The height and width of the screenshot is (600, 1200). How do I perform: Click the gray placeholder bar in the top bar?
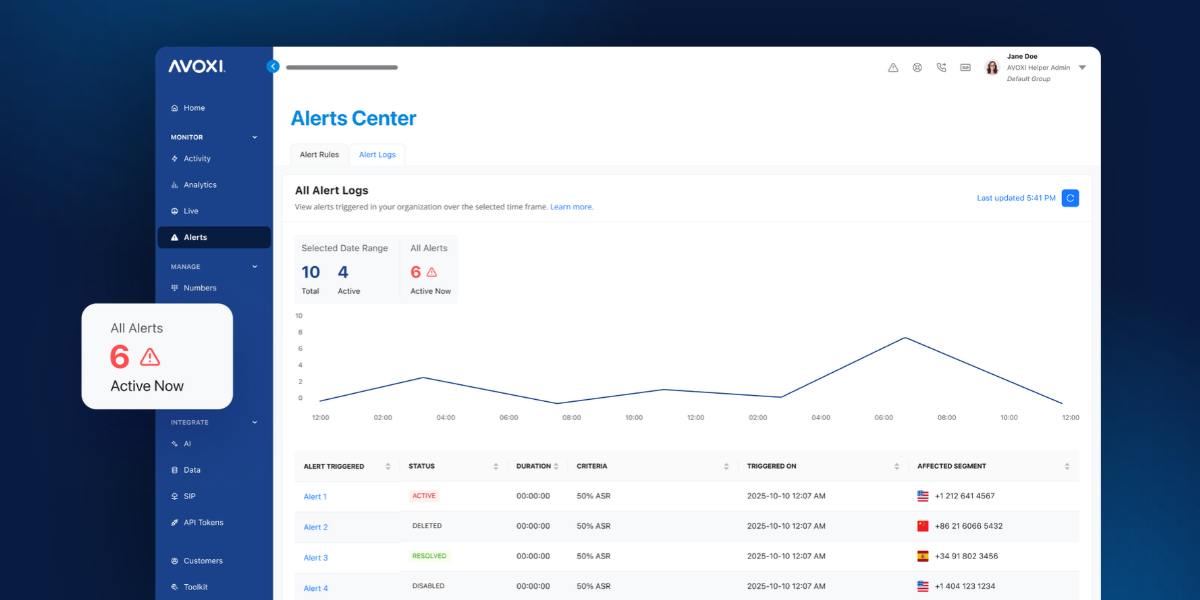342,67
